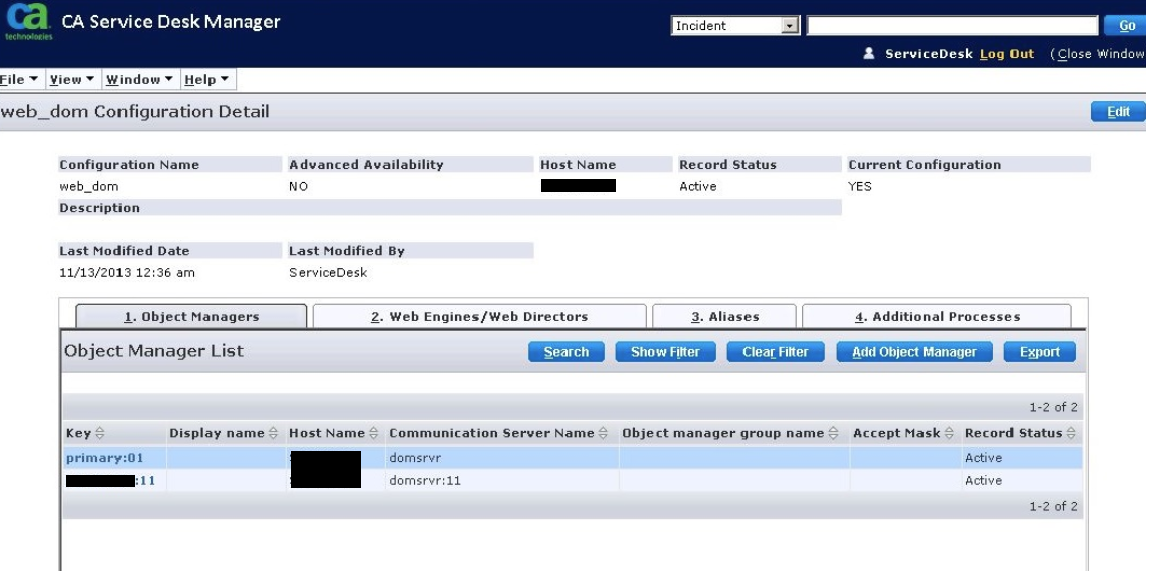The width and height of the screenshot is (1150, 571).
Task: Switch to Additional Processes tab
Action: pyautogui.click(x=937, y=317)
